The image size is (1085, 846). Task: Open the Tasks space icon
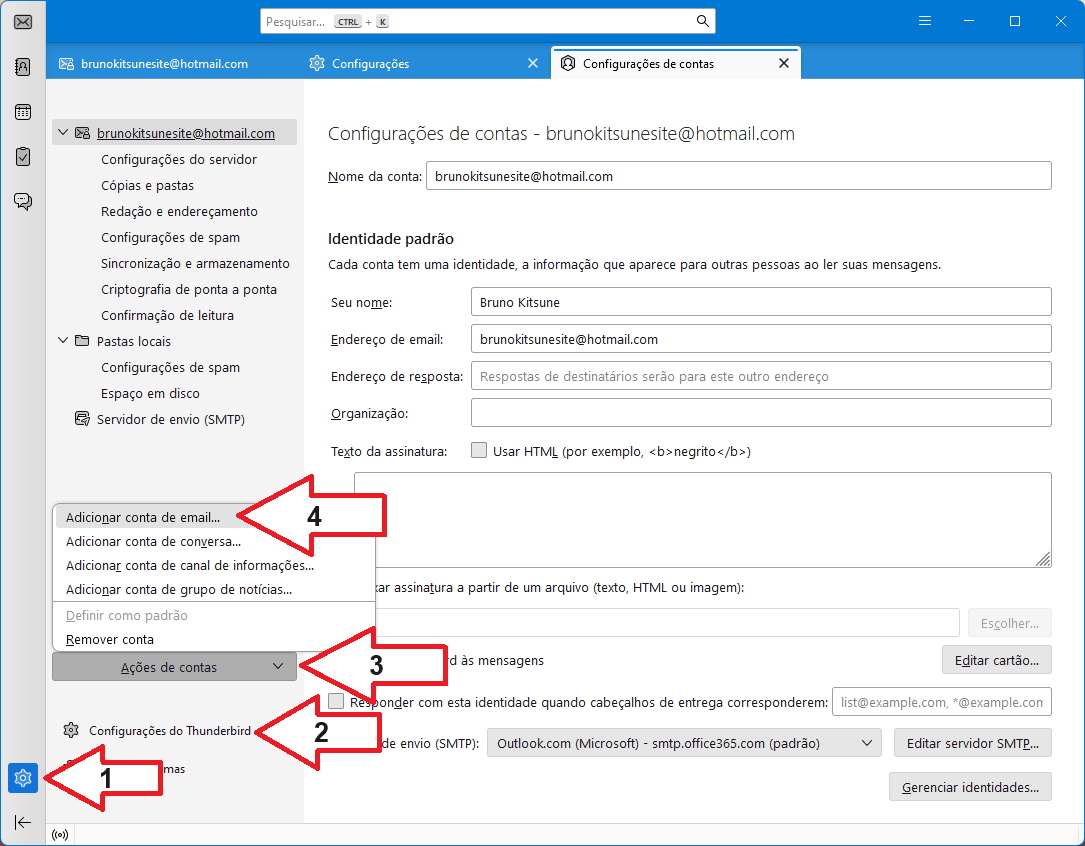[x=23, y=157]
